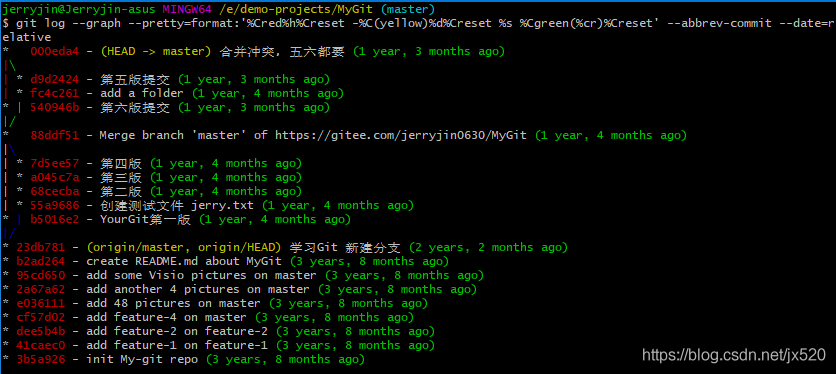Click the MINGW64 label in prompt
The height and width of the screenshot is (374, 836).
coord(187,10)
